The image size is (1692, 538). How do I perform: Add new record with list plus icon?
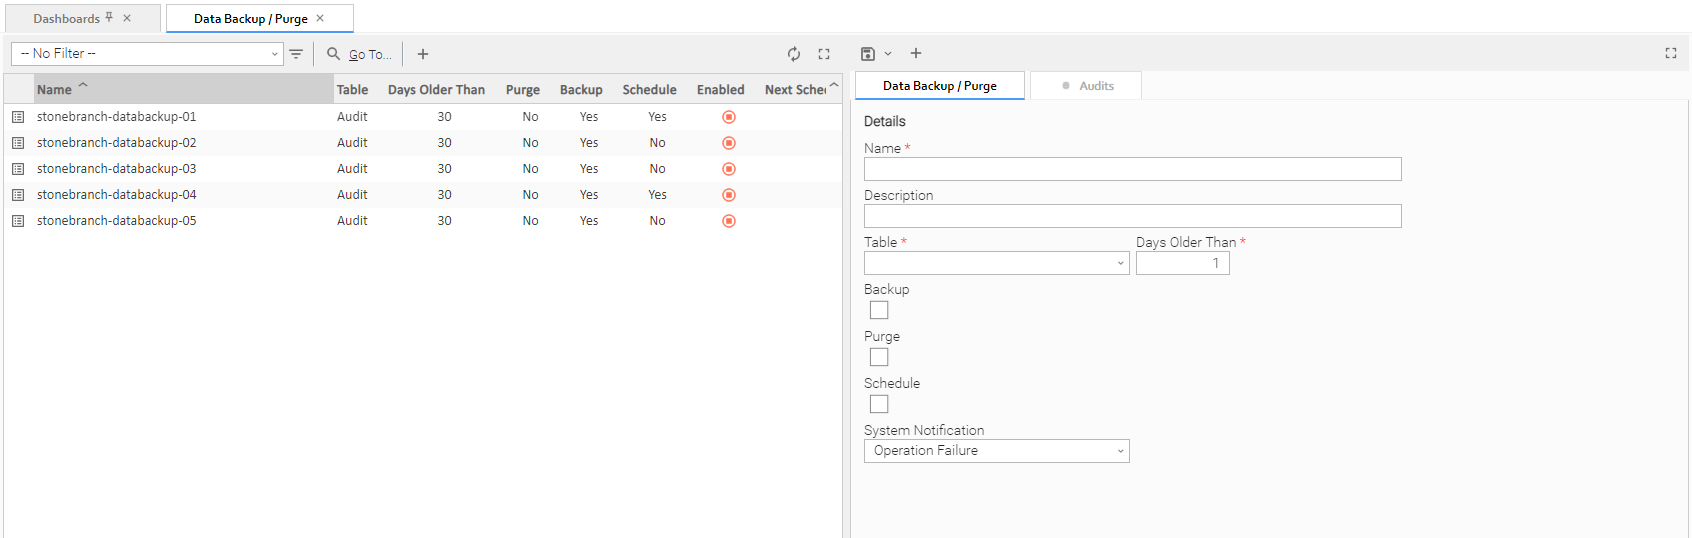423,54
